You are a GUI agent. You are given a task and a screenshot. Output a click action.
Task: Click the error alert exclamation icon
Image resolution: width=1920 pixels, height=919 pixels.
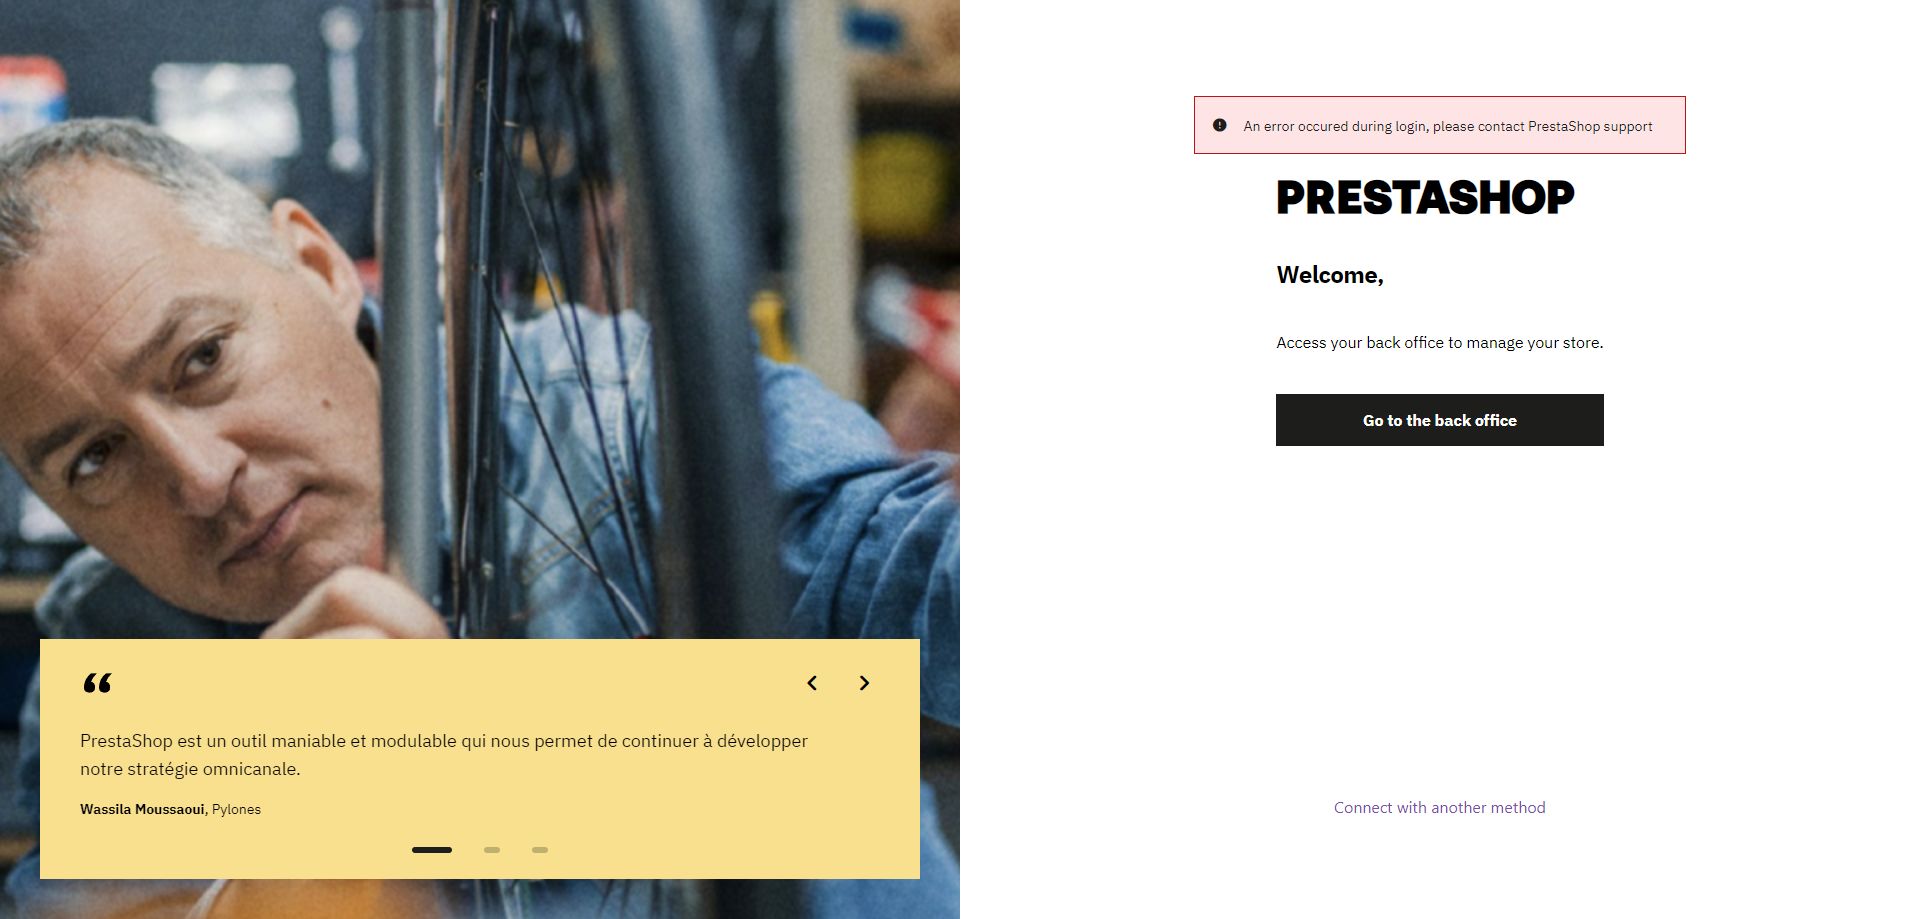point(1219,126)
